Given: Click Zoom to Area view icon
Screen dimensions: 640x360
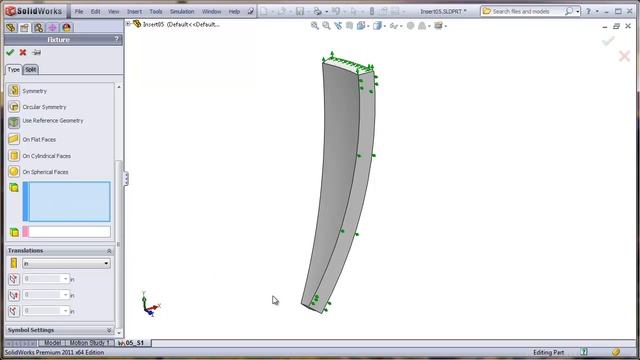Looking at the screenshot, I should (x=326, y=26).
